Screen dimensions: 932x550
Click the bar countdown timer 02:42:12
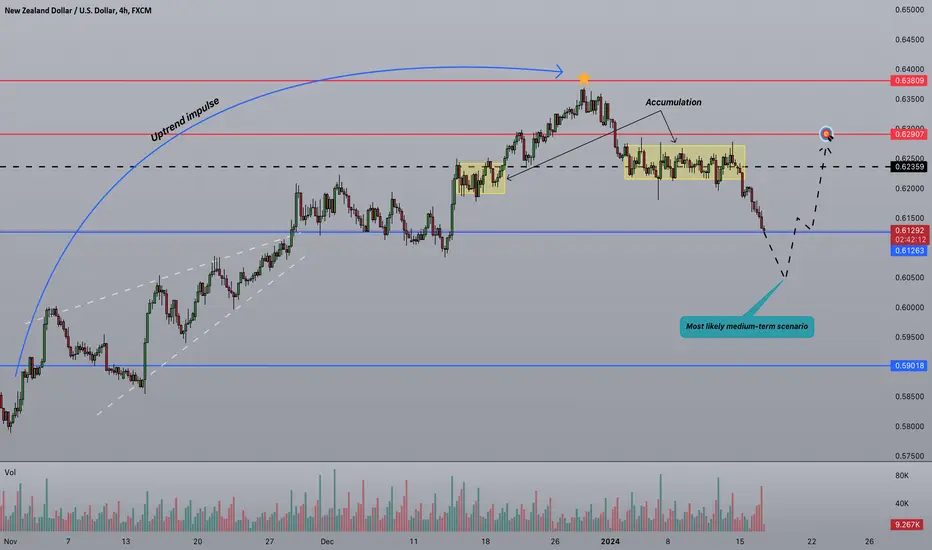tap(909, 240)
